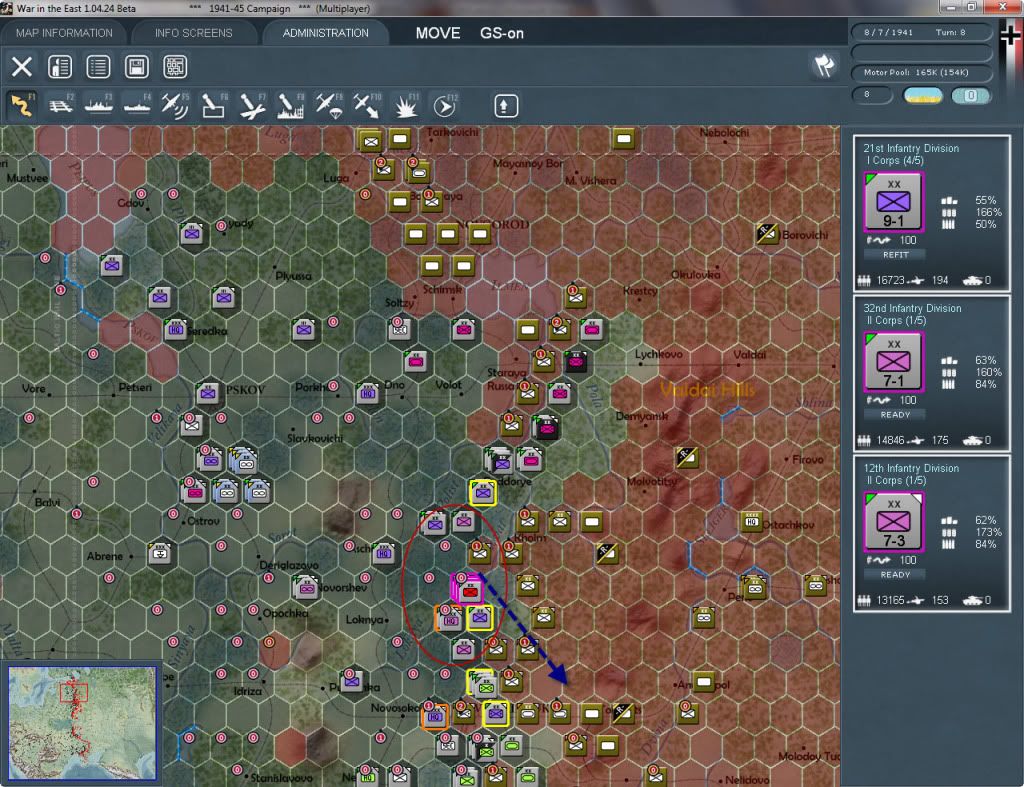Viewport: 1024px width, 787px height.
Task: Select the HQ counter beside Seredka
Action: (176, 329)
